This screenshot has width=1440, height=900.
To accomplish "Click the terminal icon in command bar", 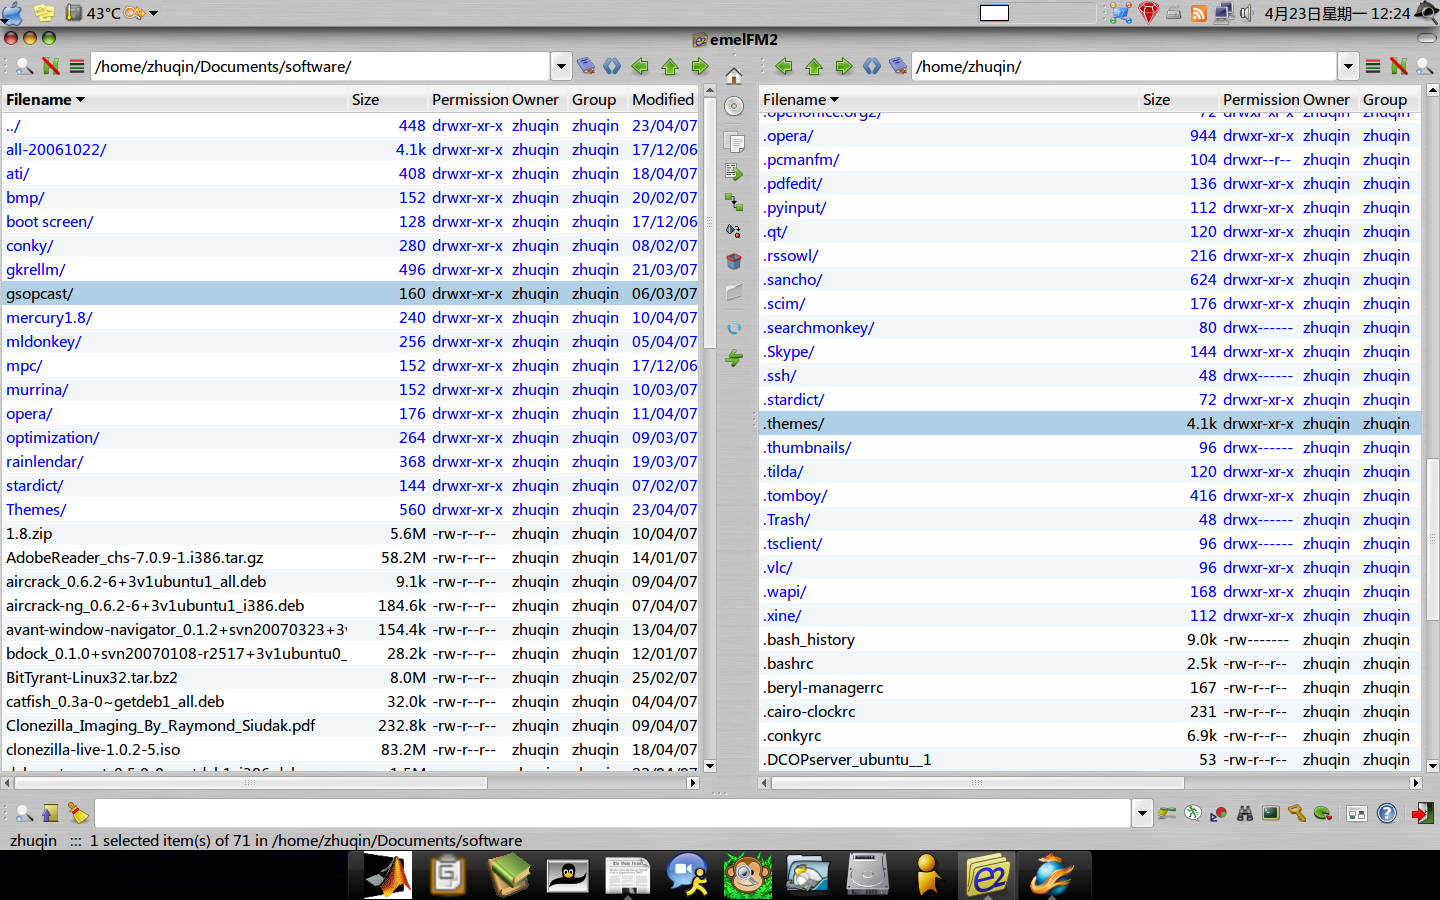I will coord(1271,813).
